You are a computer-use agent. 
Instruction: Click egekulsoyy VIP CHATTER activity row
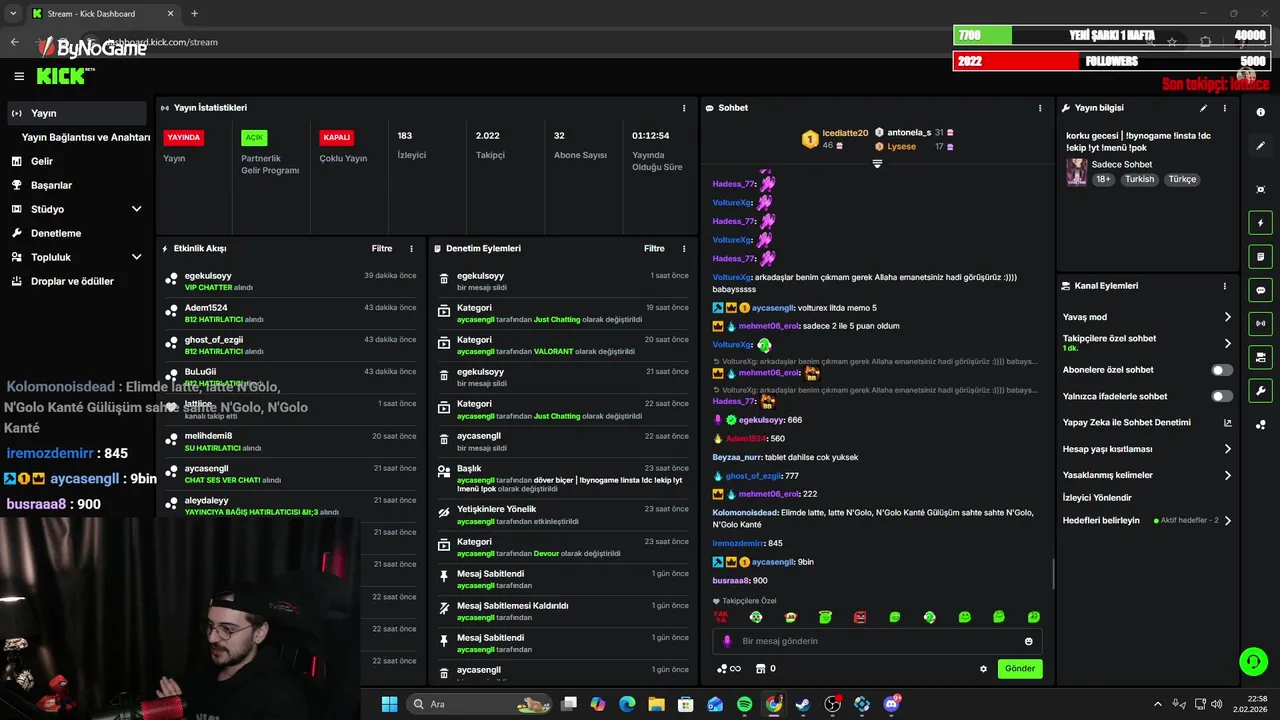[x=290, y=282]
